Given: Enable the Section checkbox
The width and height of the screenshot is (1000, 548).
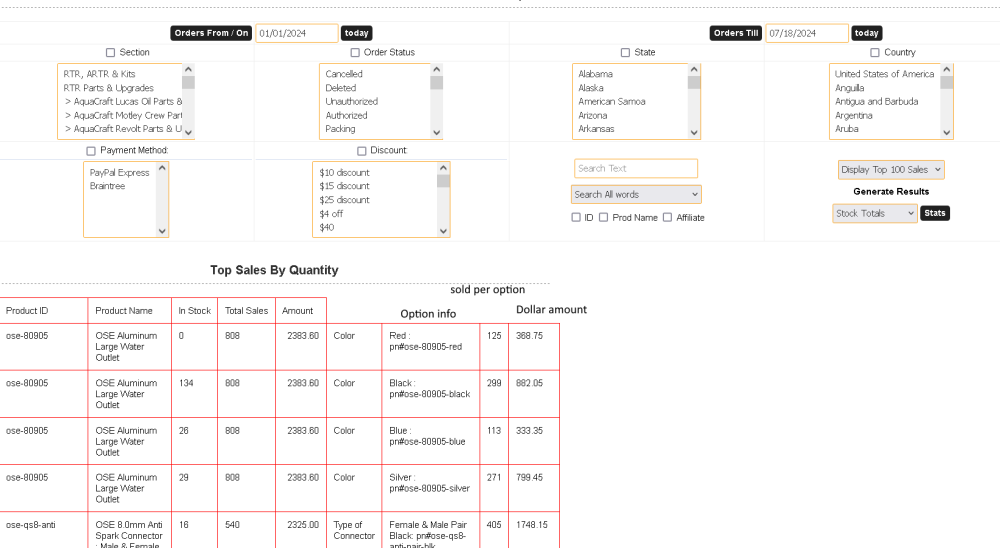Looking at the screenshot, I should (111, 53).
